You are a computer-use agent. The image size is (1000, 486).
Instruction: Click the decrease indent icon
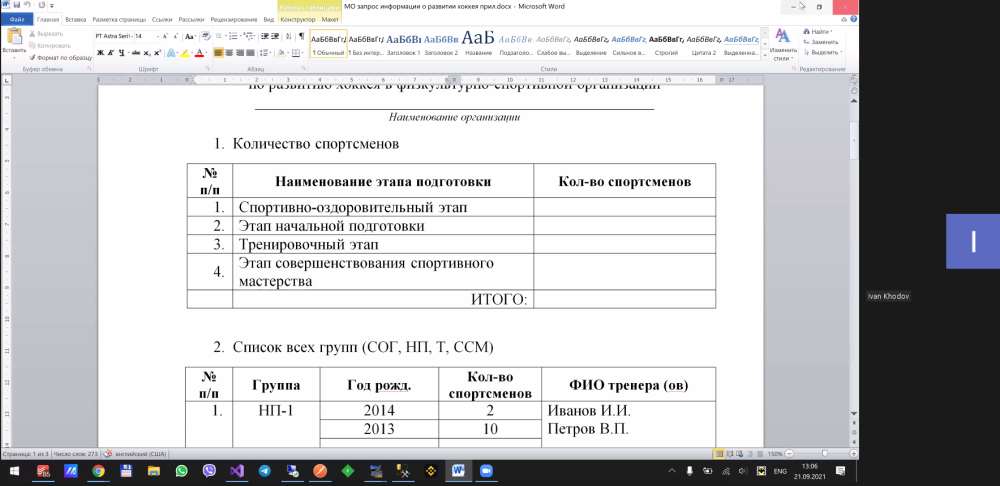[263, 36]
